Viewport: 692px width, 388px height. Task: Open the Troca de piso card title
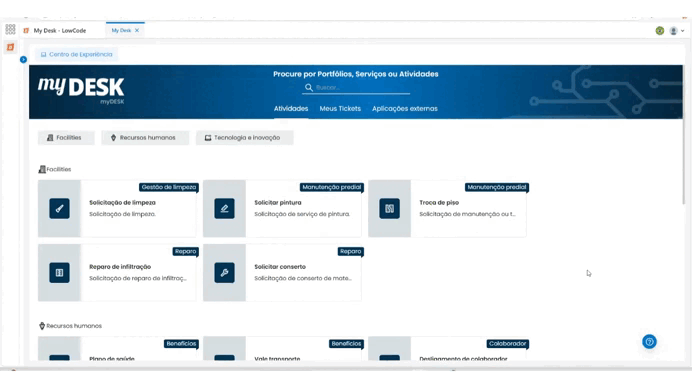[439, 203]
